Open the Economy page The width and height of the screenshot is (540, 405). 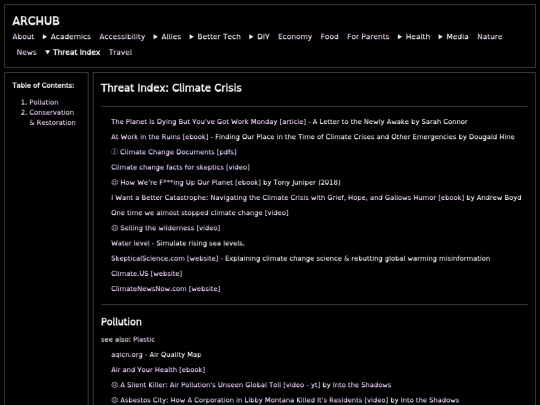[x=295, y=37]
